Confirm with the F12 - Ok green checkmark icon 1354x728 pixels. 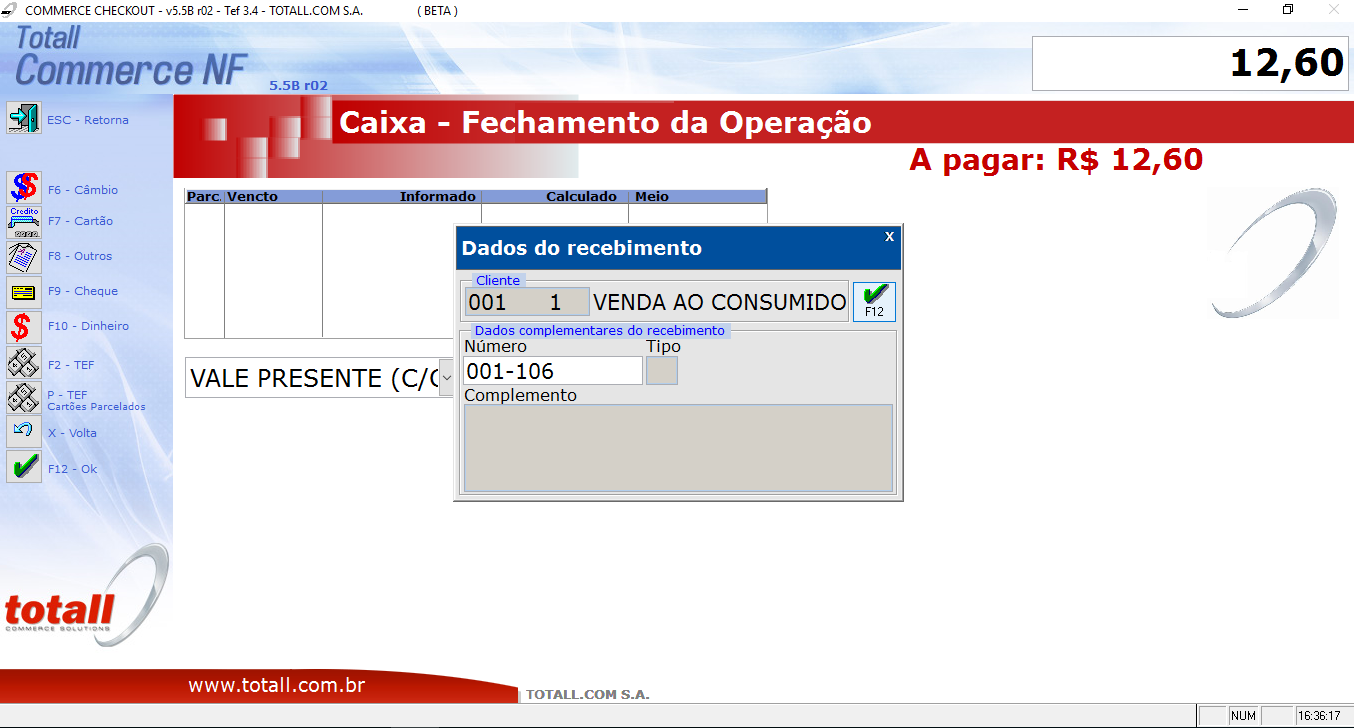pyautogui.click(x=24, y=467)
